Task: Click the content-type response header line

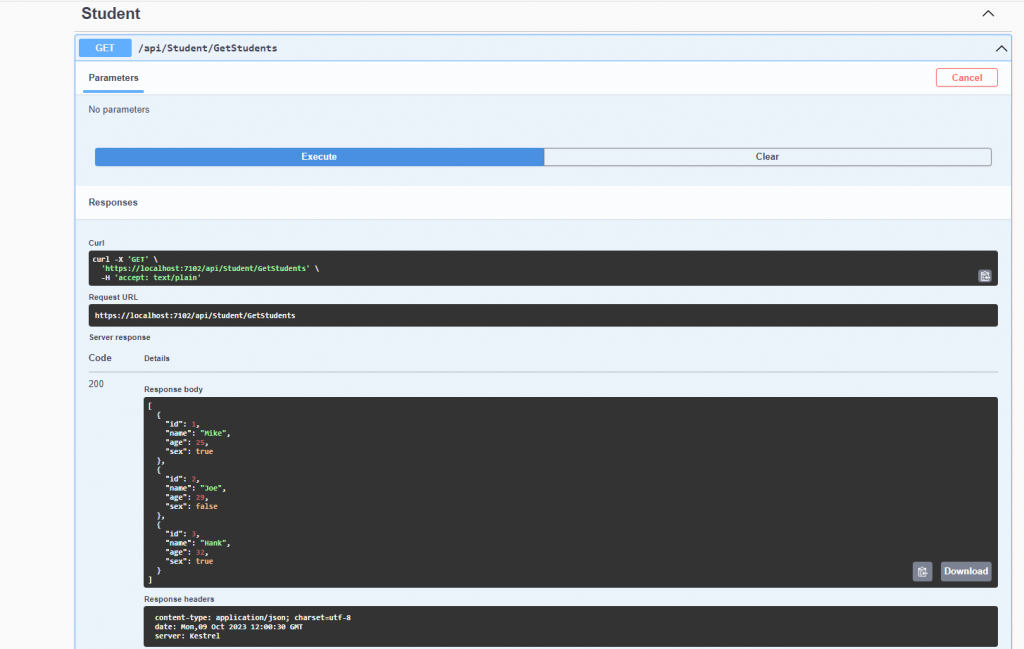Action: click(253, 618)
